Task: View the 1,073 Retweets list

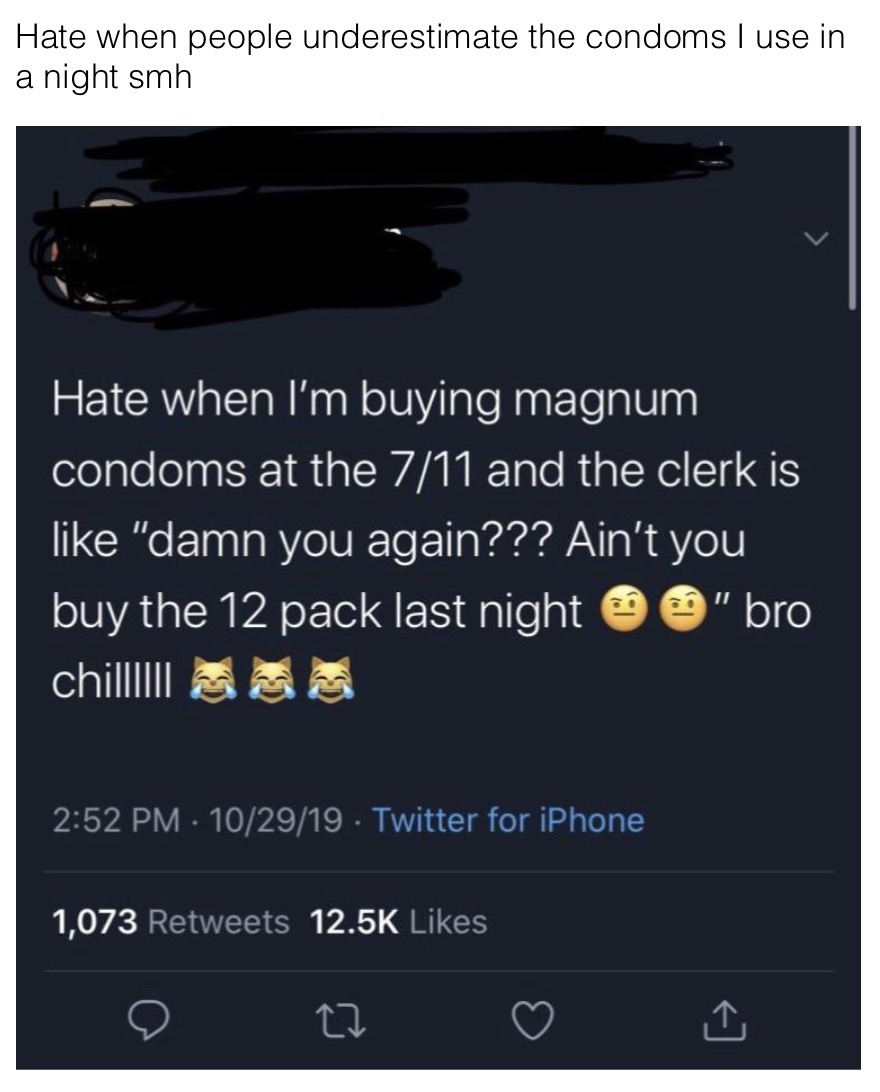Action: (171, 921)
